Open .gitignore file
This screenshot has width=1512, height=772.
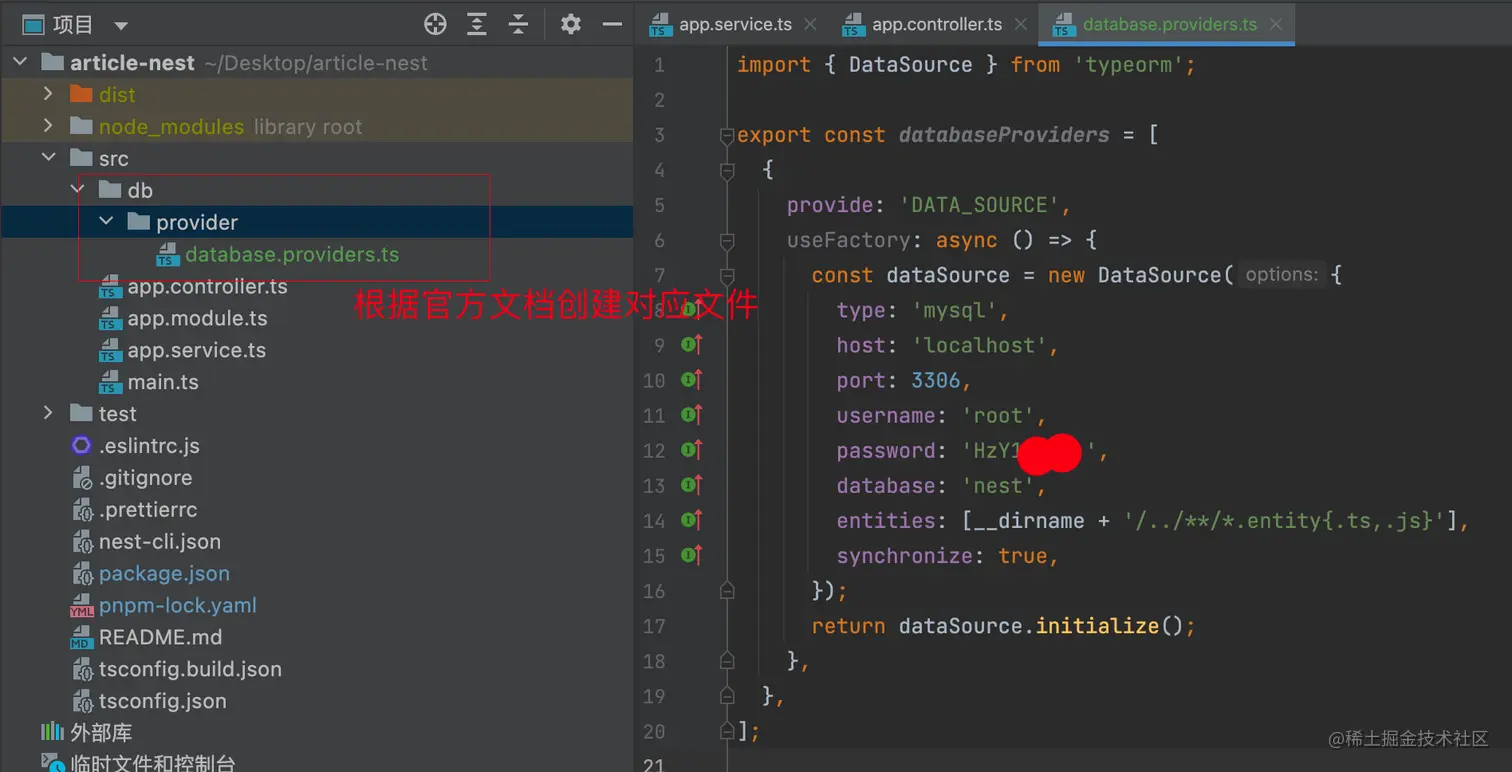145,477
